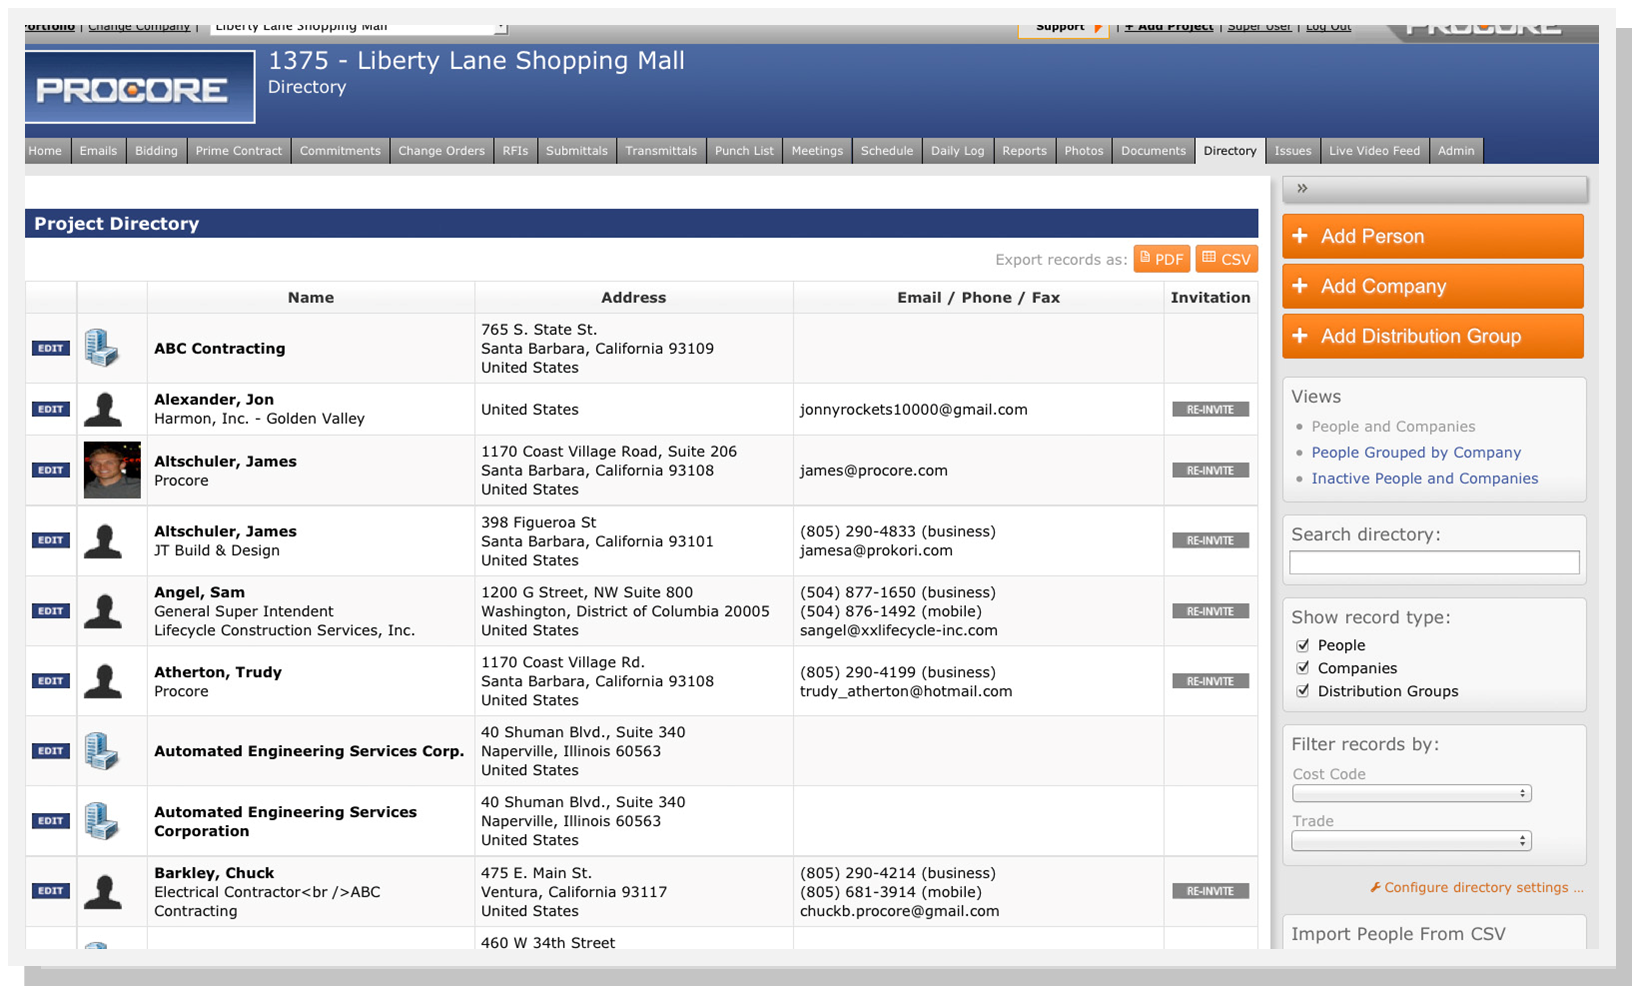Collapse the sidebar with the double-arrow expander

tap(1302, 188)
